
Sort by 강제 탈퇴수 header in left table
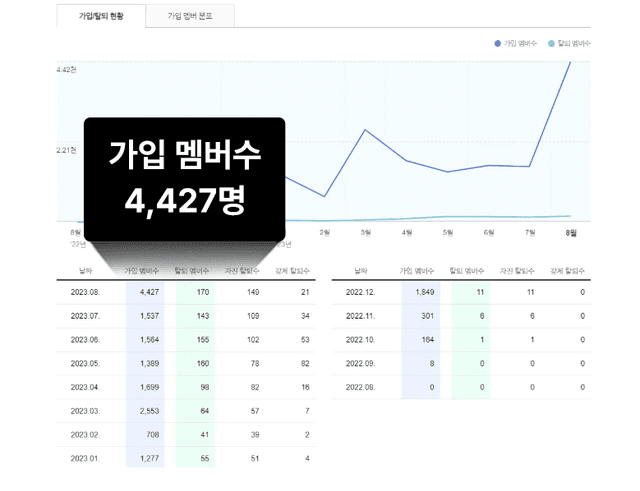291,270
